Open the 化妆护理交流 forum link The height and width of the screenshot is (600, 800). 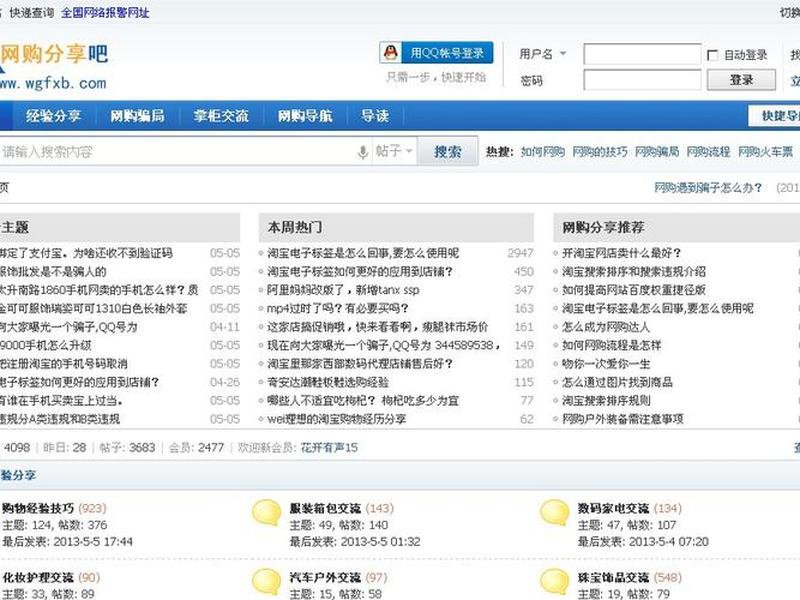tap(38, 578)
